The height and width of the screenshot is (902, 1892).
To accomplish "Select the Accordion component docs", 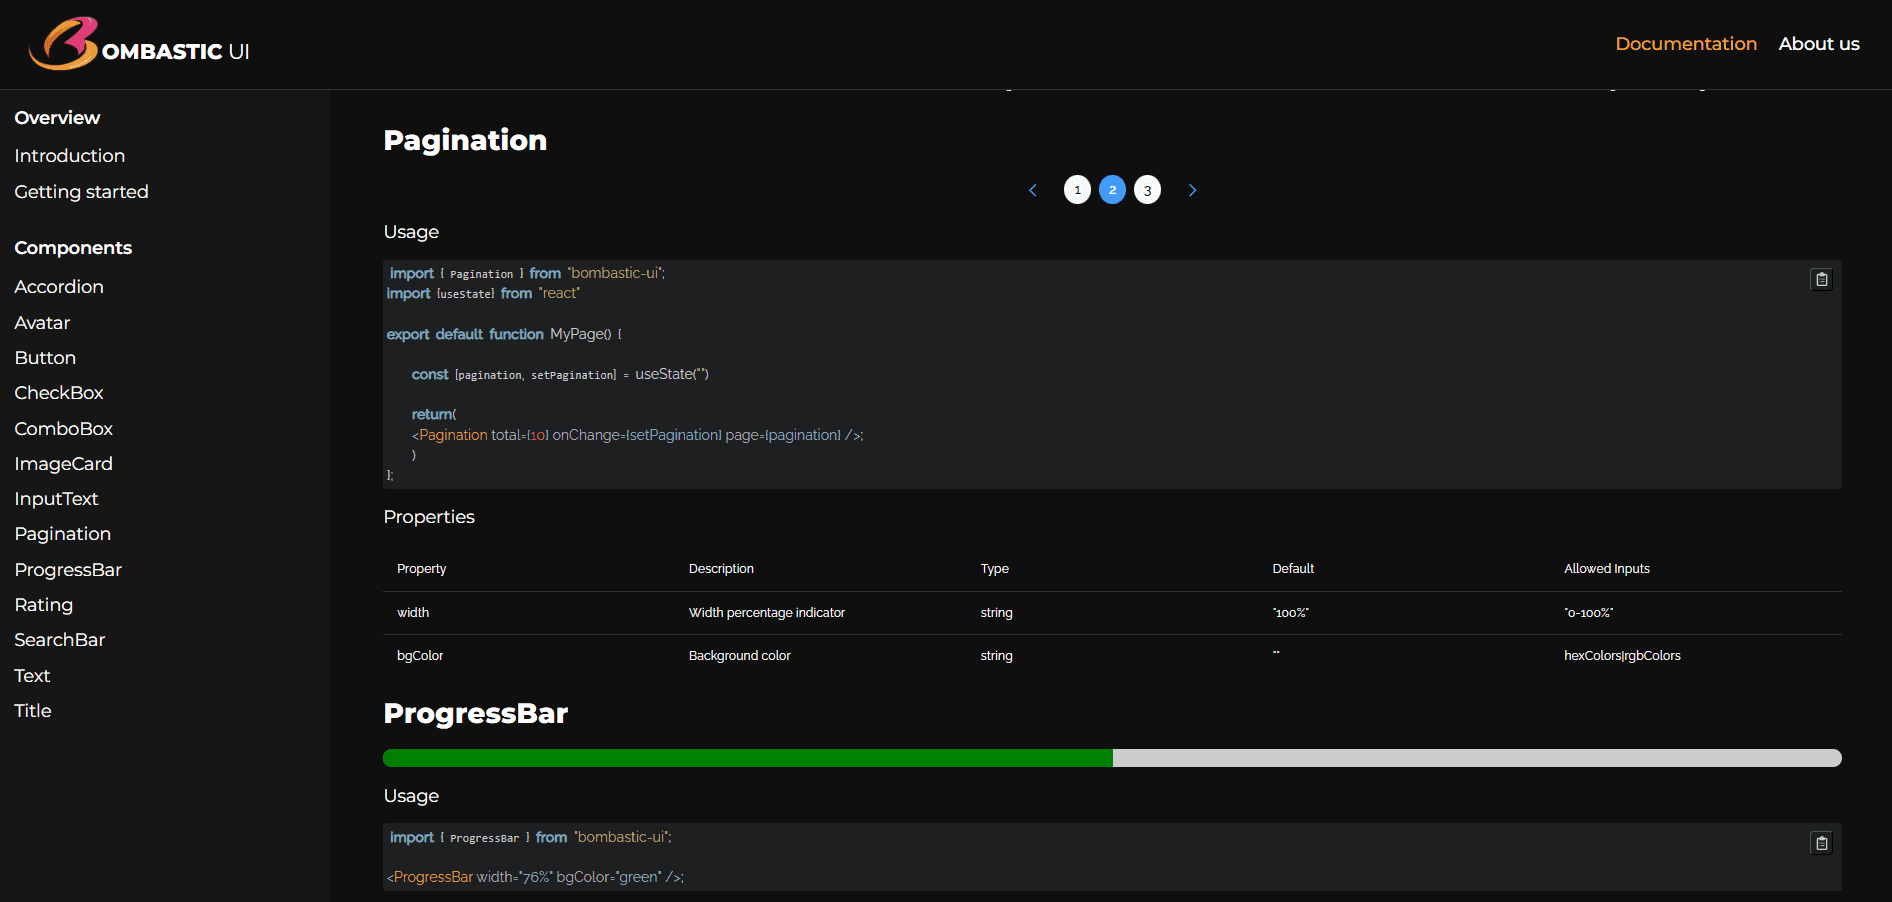I will click(59, 287).
